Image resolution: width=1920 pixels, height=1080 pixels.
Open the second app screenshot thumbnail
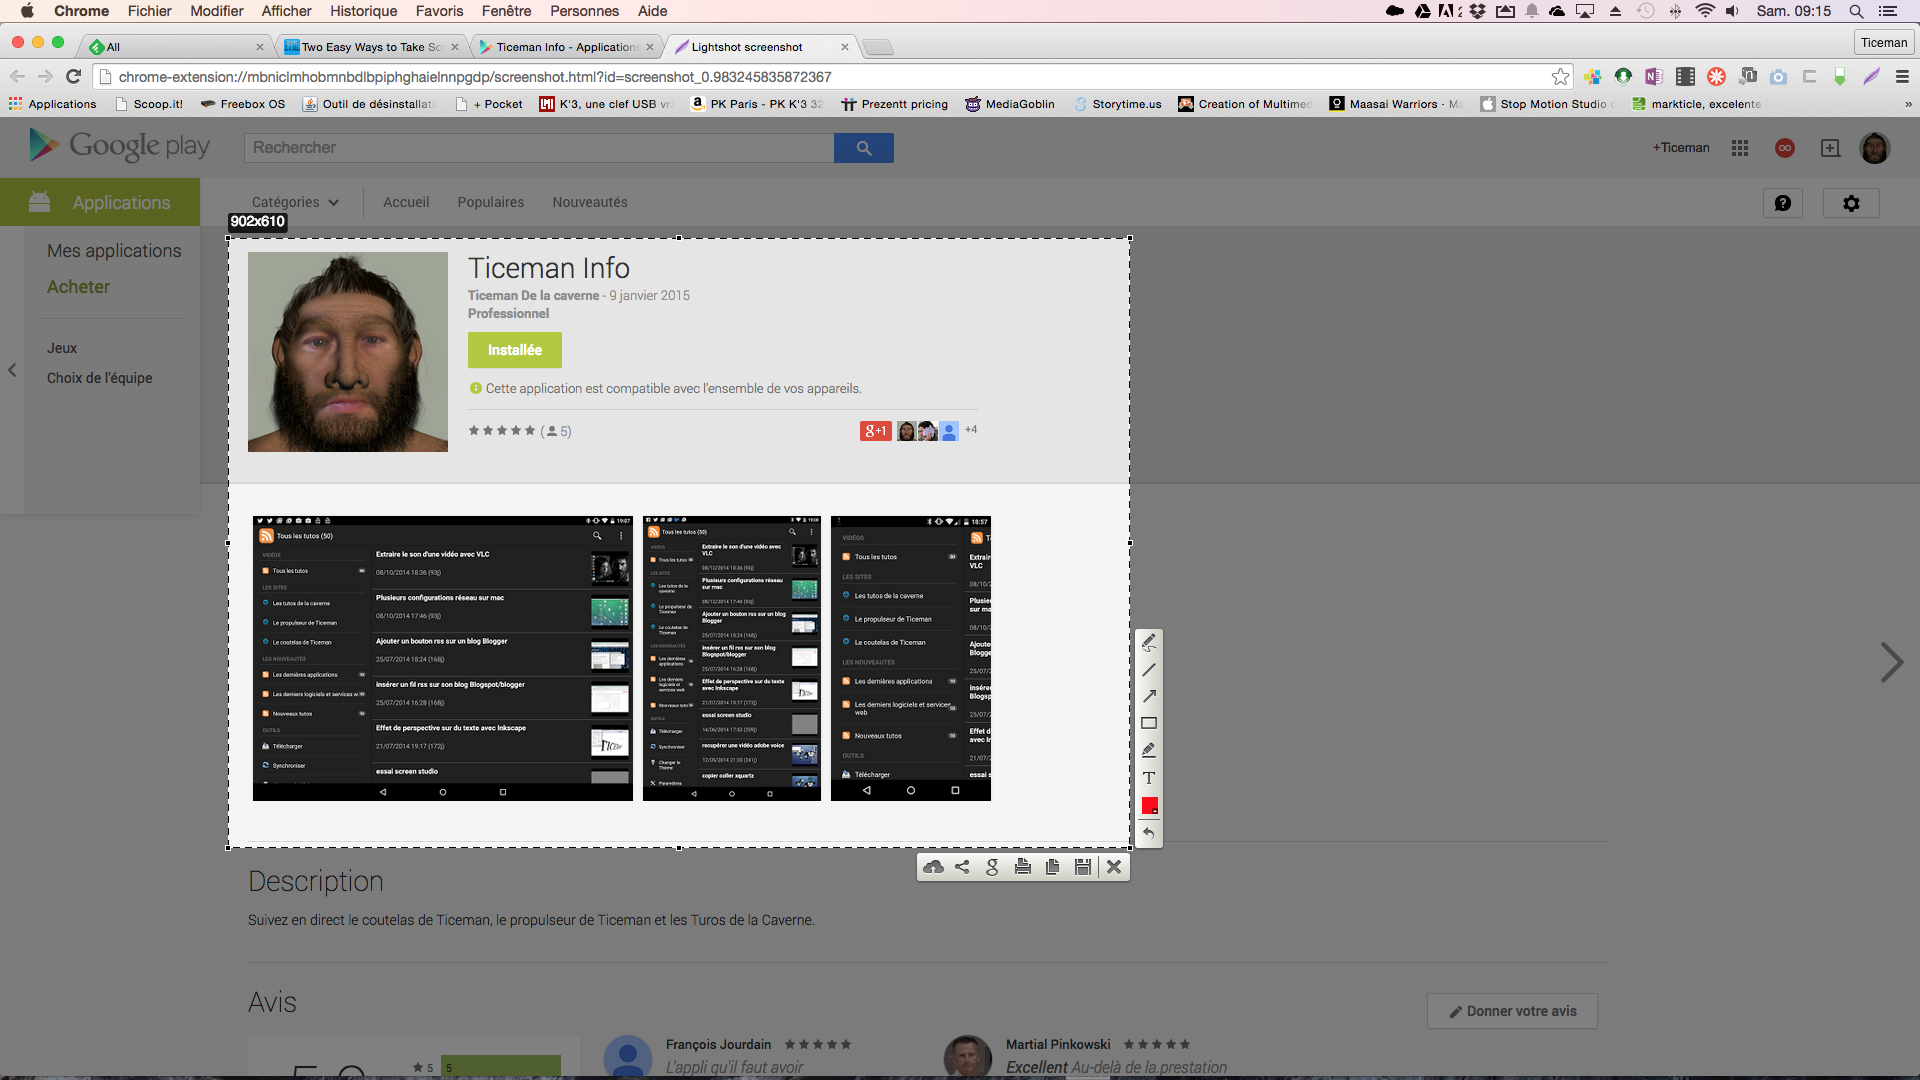pos(732,658)
